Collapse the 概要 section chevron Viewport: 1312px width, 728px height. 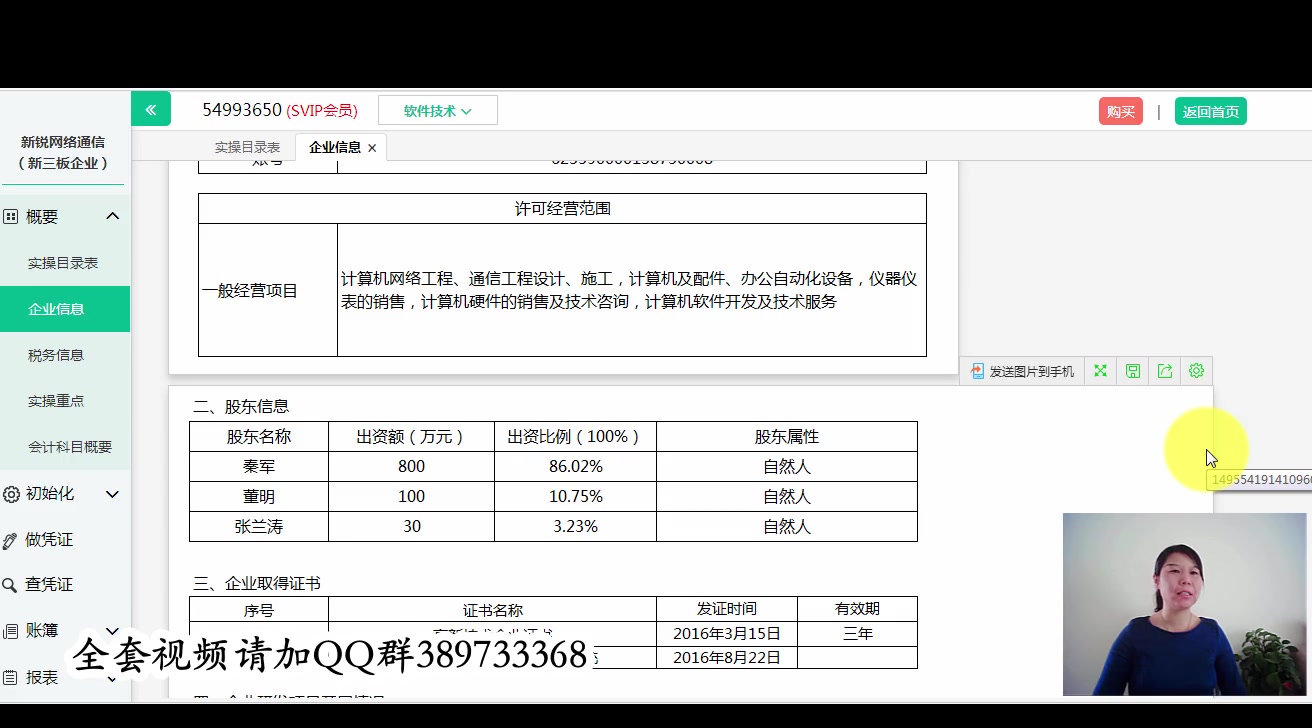click(x=113, y=216)
